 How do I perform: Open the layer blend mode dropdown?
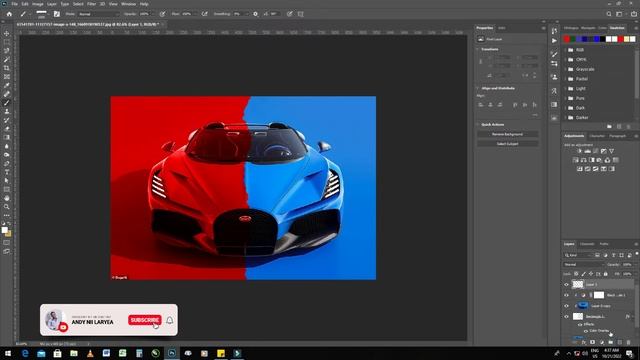584,264
